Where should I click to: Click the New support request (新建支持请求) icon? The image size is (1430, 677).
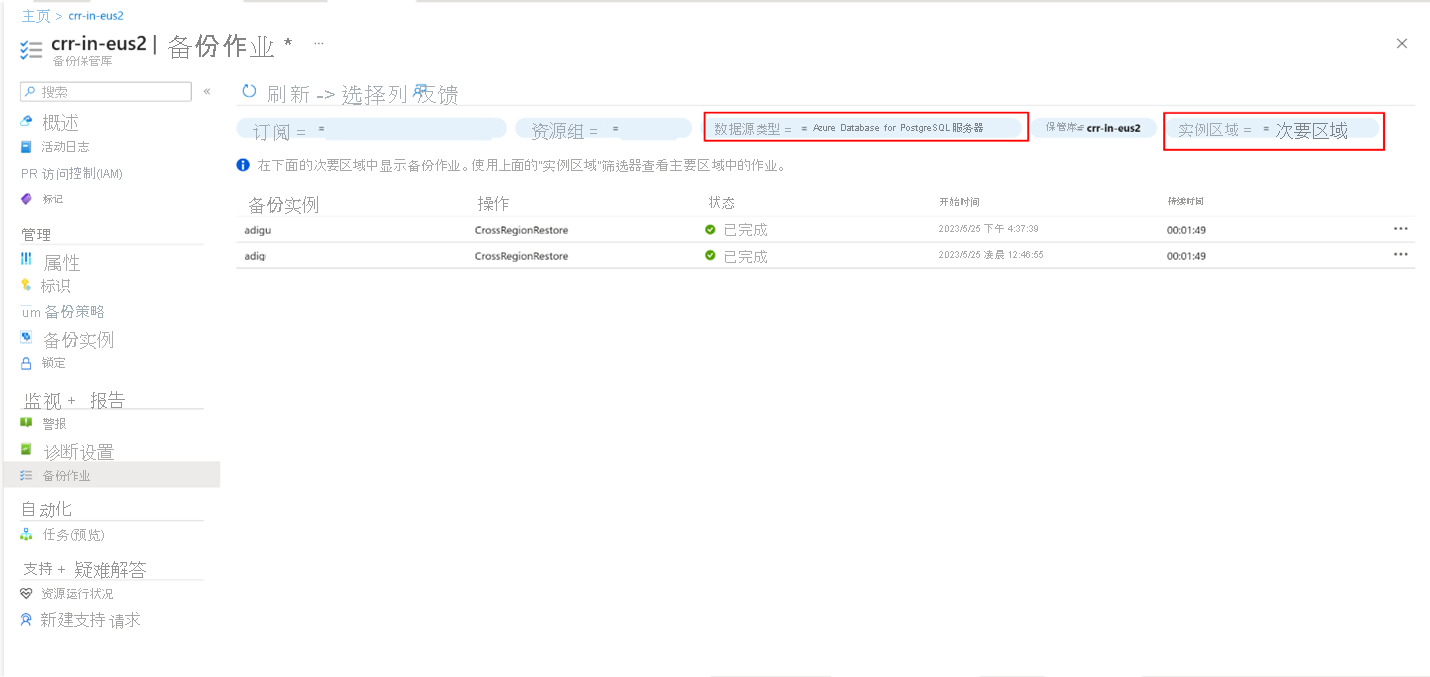(27, 619)
